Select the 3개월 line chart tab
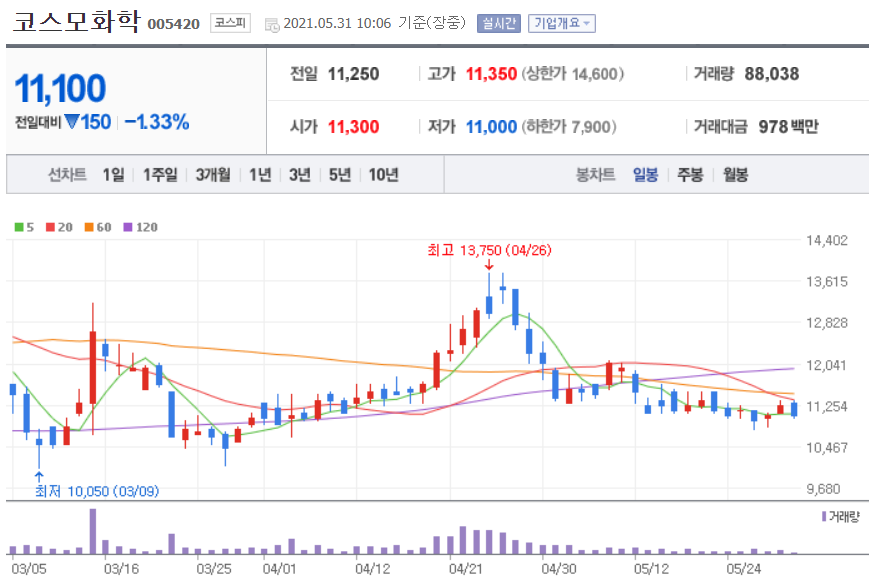This screenshot has height=581, width=869. coord(213,175)
